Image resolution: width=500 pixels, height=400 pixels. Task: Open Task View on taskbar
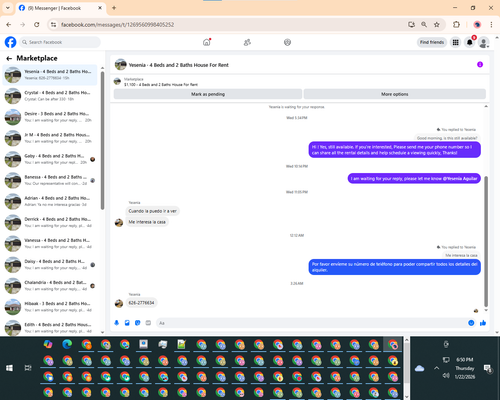[28, 368]
